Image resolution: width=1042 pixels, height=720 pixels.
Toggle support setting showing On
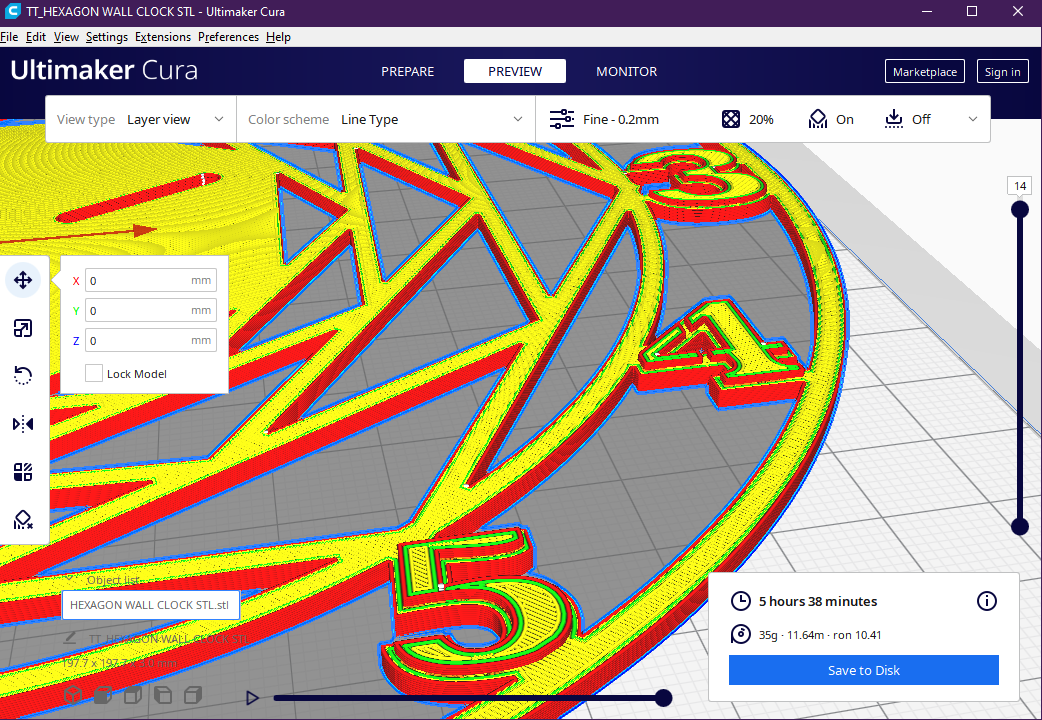[x=831, y=119]
